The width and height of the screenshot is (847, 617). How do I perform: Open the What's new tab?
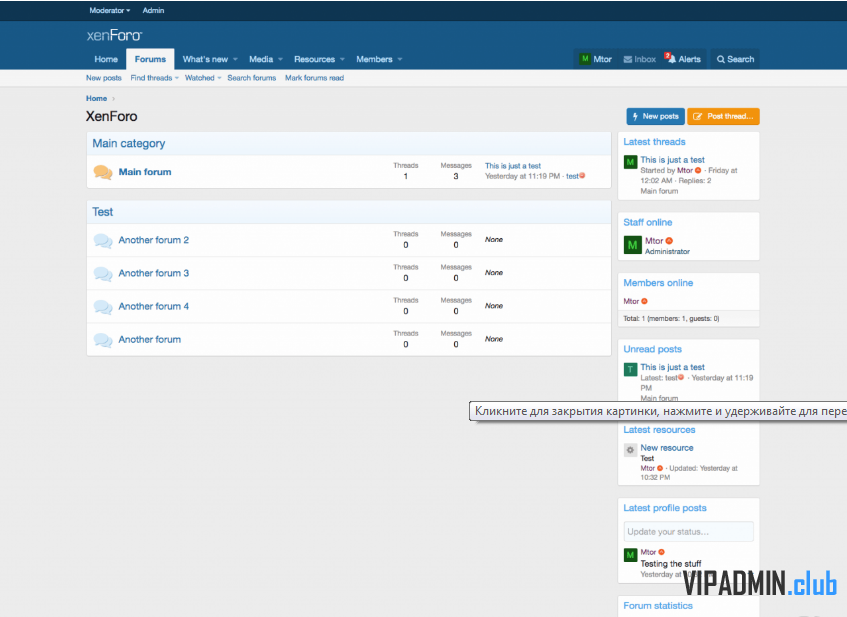coord(205,59)
